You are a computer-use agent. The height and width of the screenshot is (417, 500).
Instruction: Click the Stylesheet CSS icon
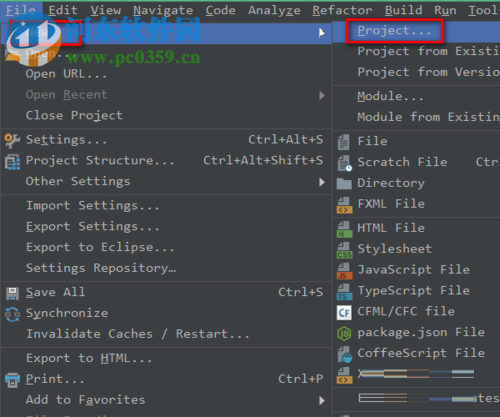344,250
